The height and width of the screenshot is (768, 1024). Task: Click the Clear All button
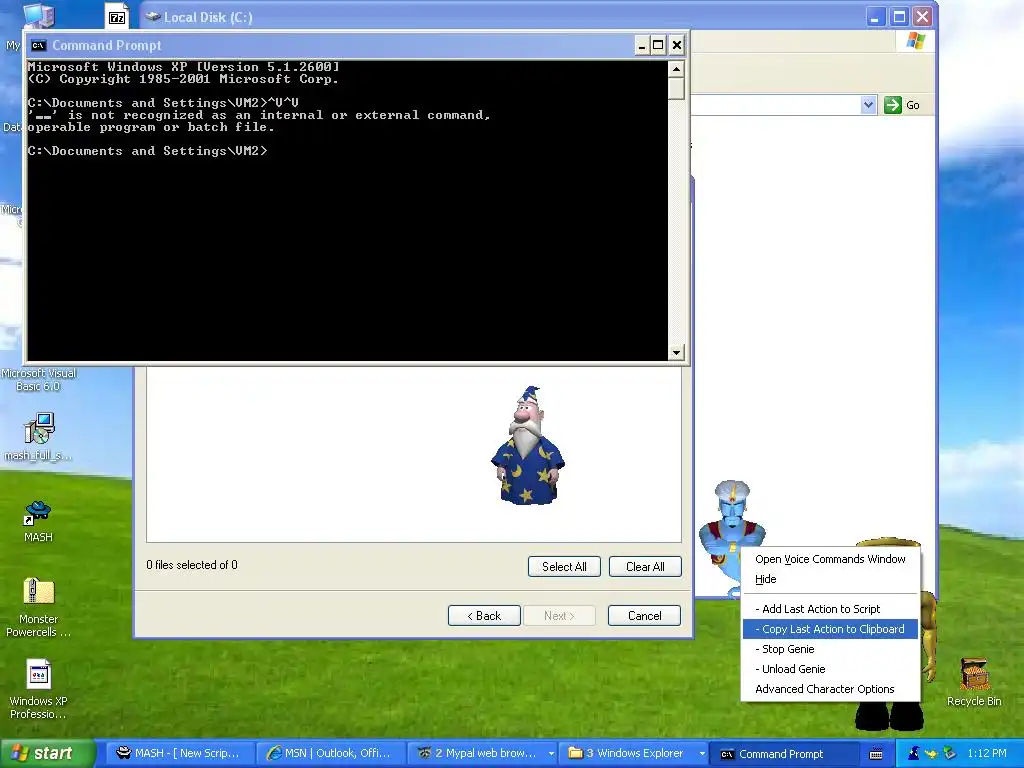(645, 566)
